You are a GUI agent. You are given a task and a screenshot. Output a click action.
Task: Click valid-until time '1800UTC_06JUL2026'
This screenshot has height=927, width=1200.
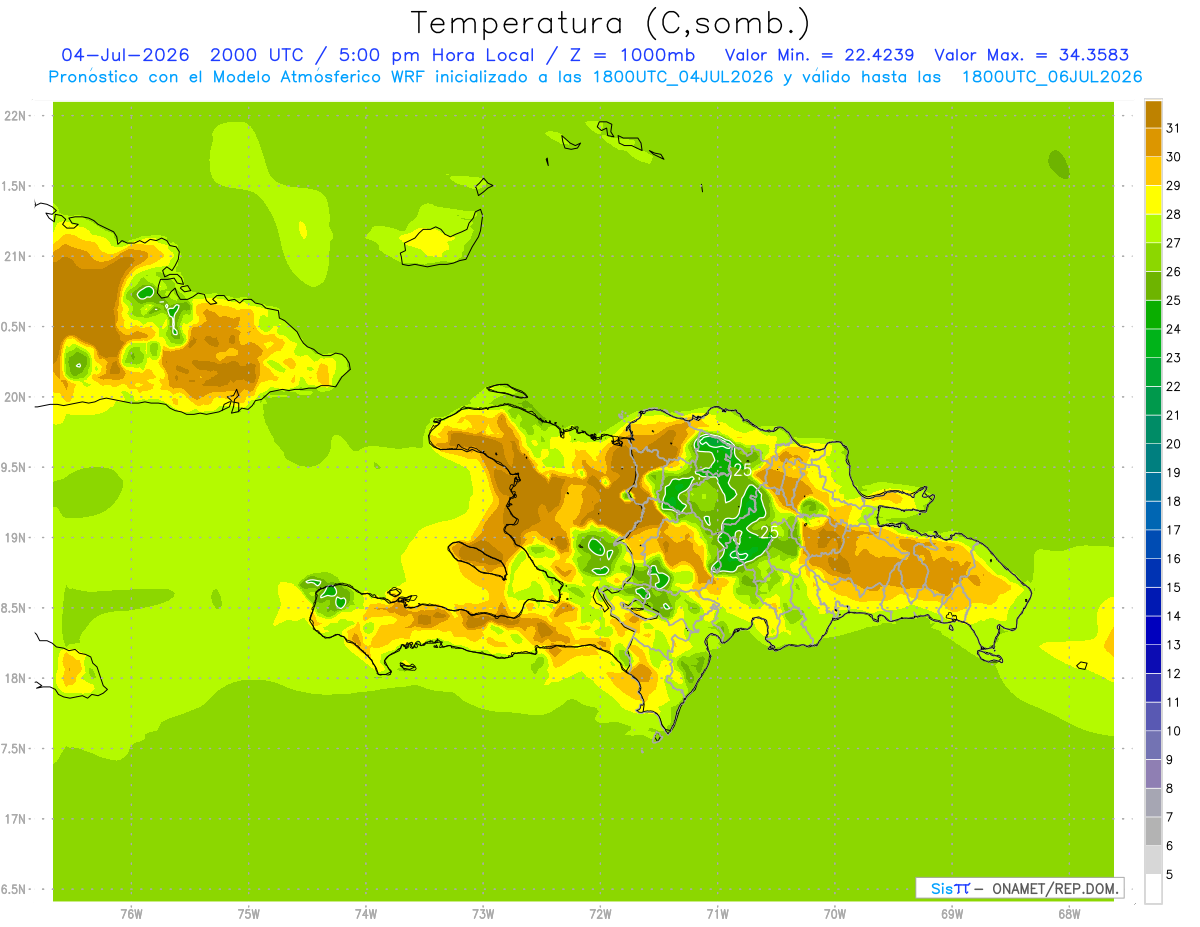(1052, 77)
